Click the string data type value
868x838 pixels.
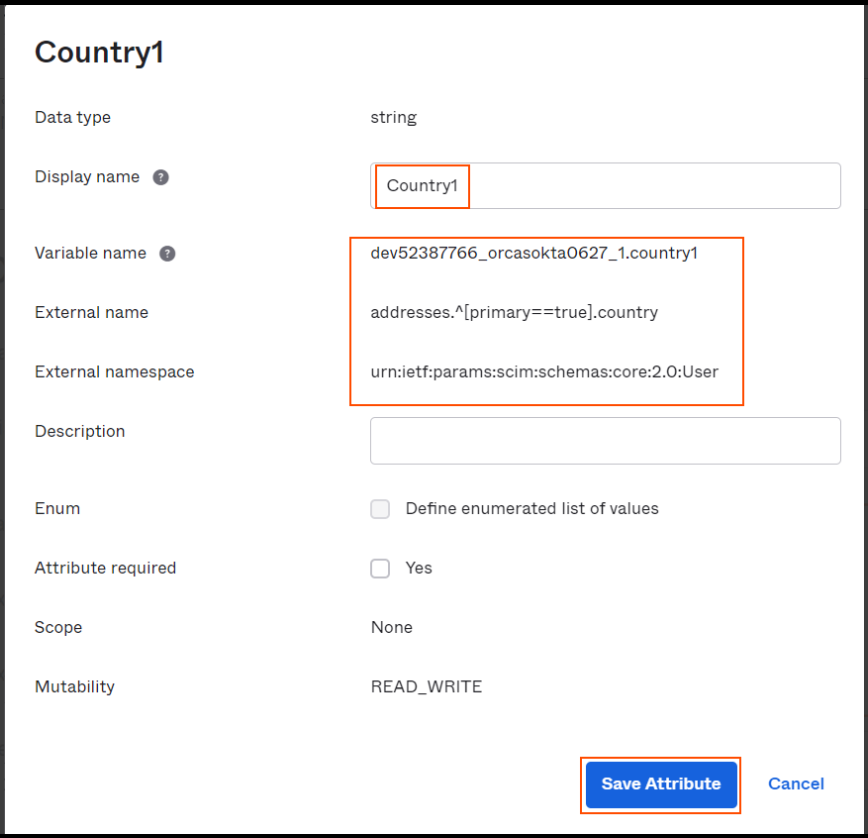point(393,117)
